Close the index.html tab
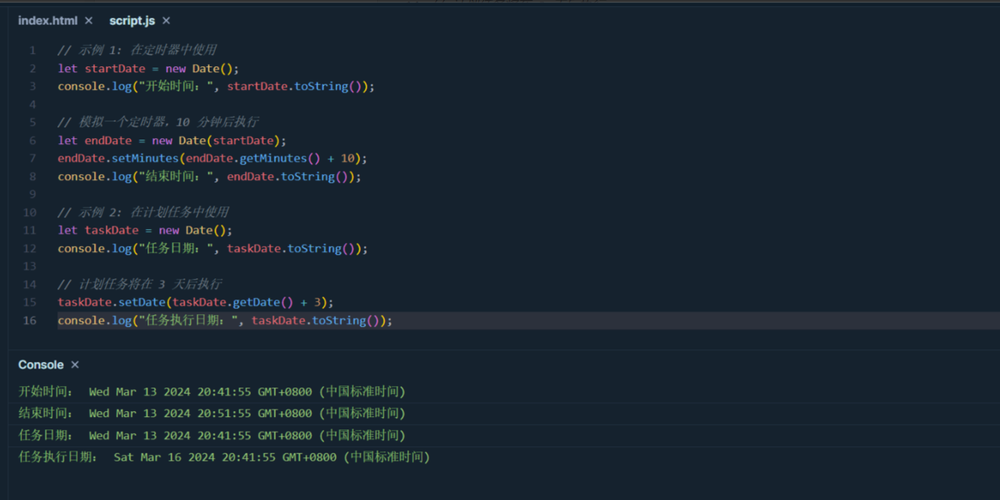This screenshot has width=1000, height=500. pyautogui.click(x=89, y=20)
